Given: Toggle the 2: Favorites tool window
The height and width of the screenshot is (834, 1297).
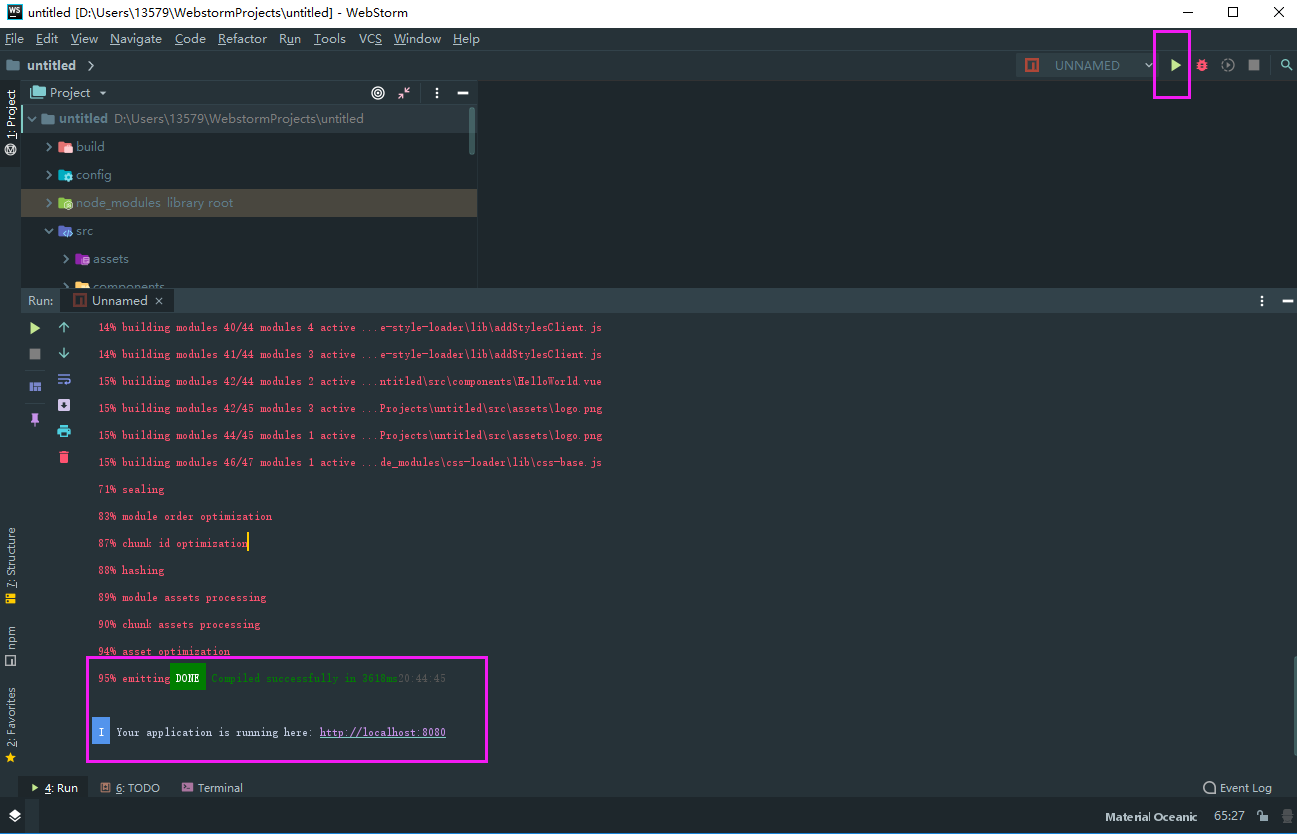Looking at the screenshot, I should (x=11, y=725).
